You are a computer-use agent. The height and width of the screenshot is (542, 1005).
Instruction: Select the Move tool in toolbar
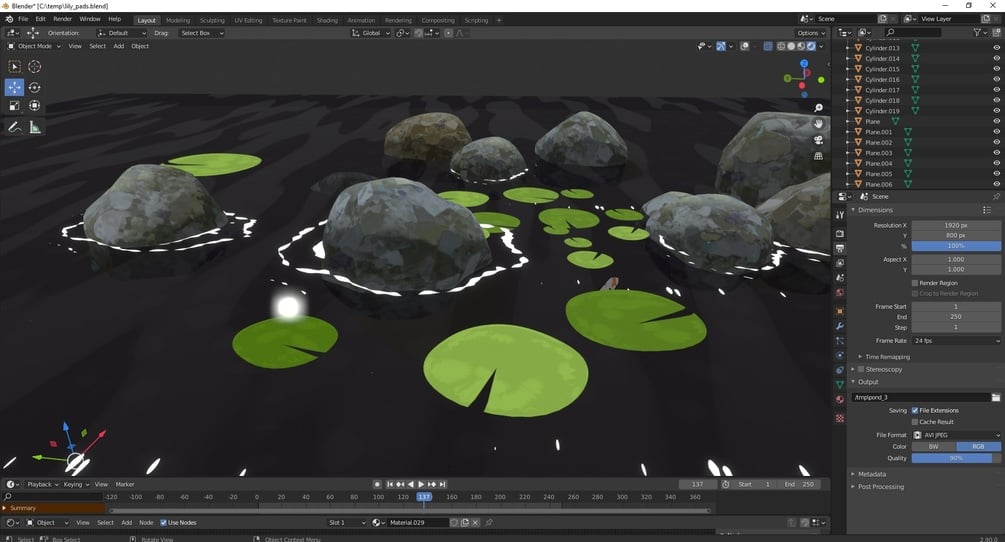[x=14, y=86]
